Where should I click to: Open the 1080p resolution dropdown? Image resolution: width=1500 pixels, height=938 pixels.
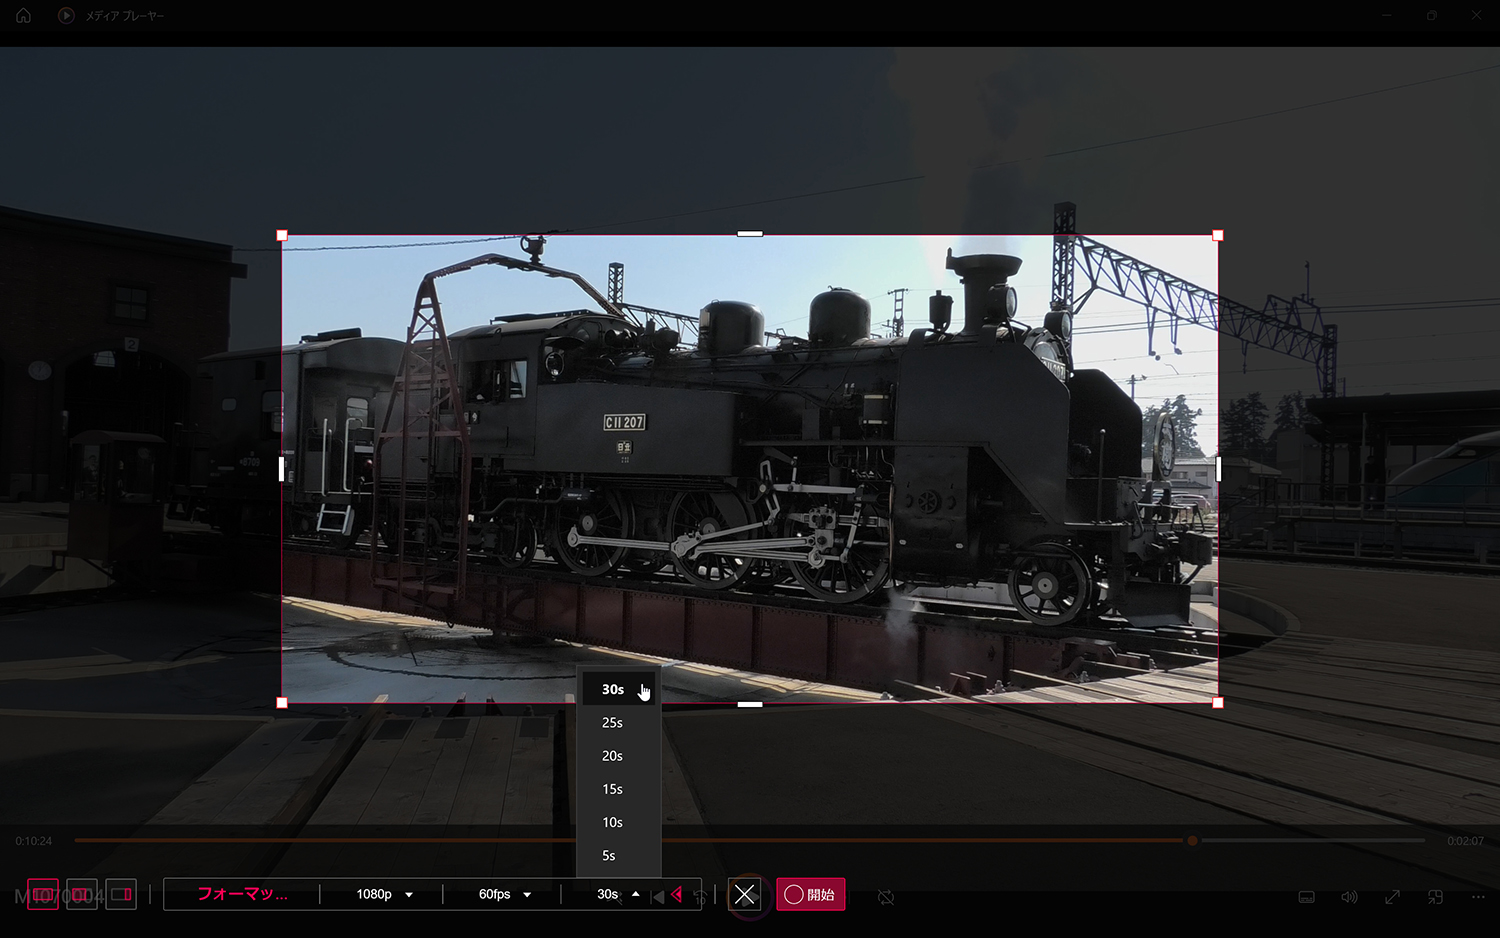click(x=384, y=894)
